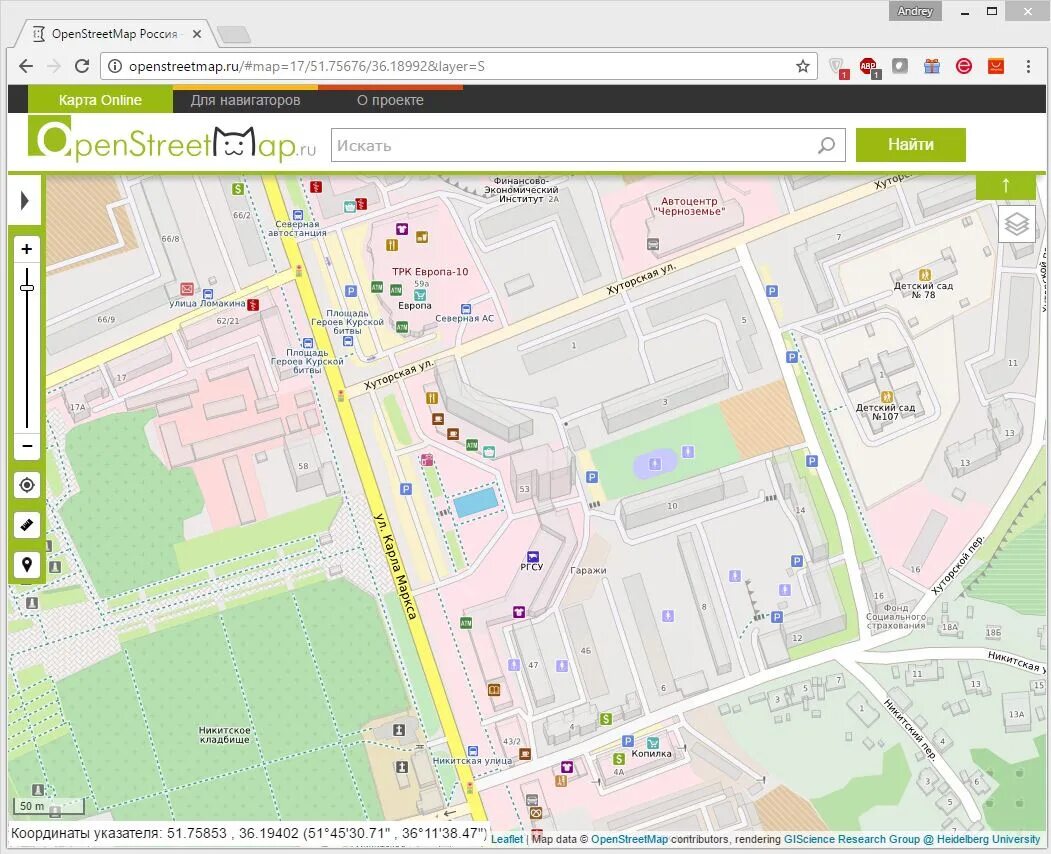Click the РГСУ university icon

533,556
